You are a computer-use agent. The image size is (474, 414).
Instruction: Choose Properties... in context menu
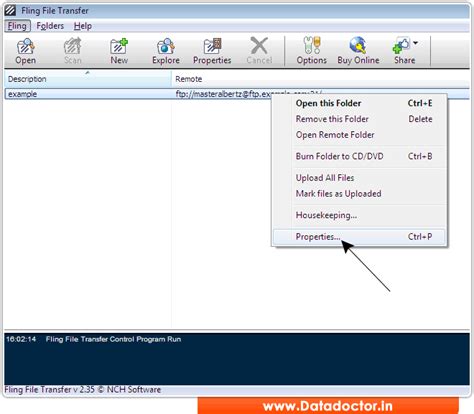(359, 237)
